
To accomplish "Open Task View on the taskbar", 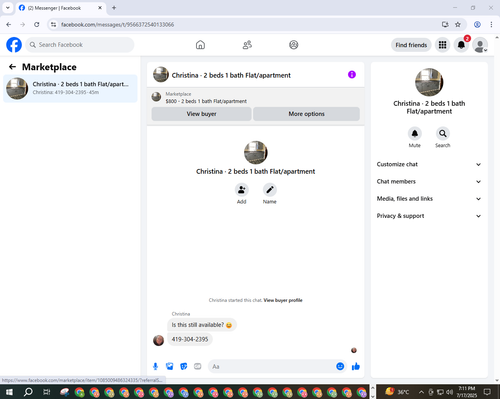I will pos(47,392).
